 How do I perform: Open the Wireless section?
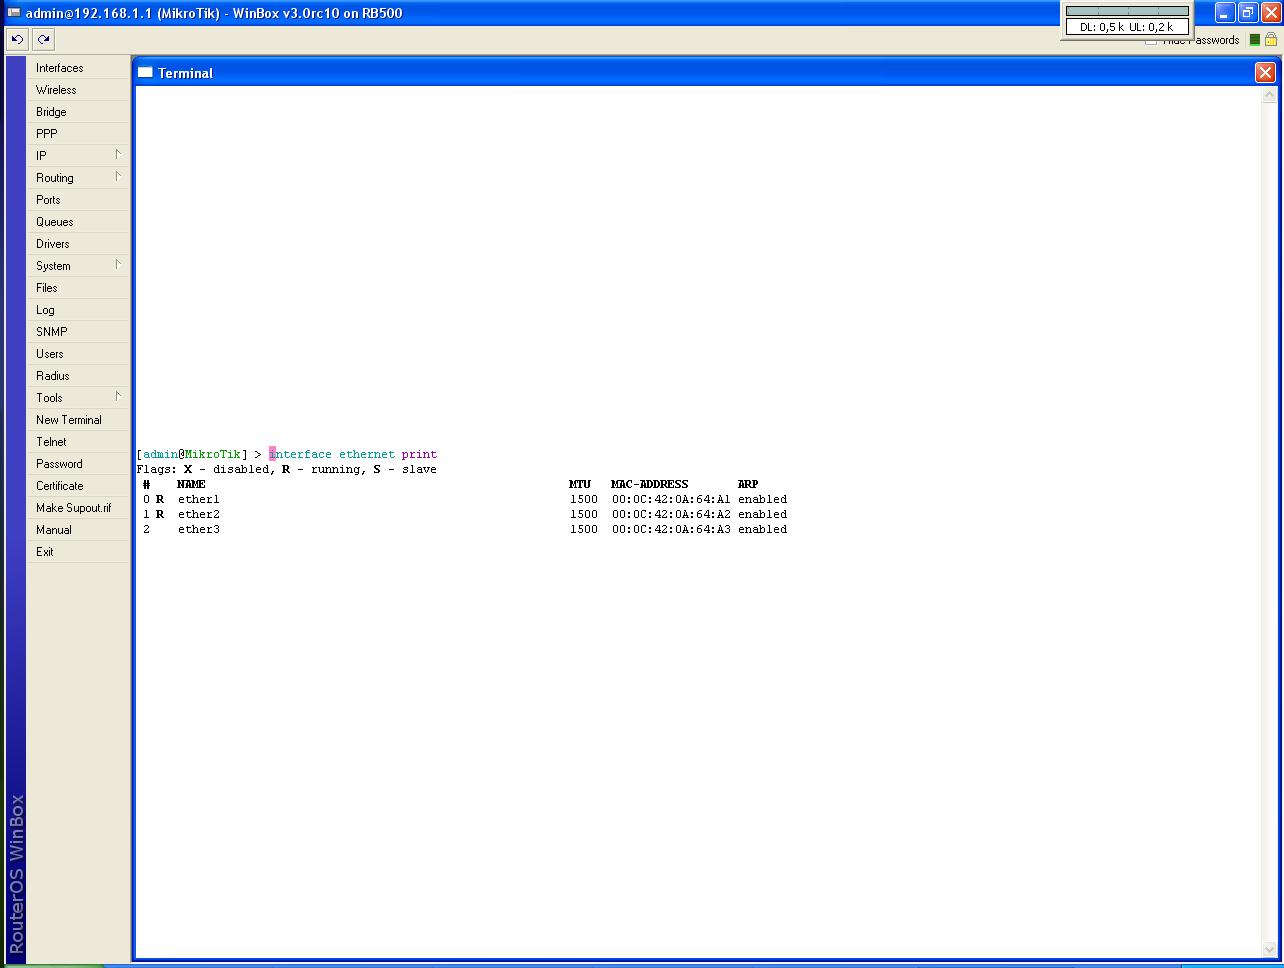(x=78, y=90)
